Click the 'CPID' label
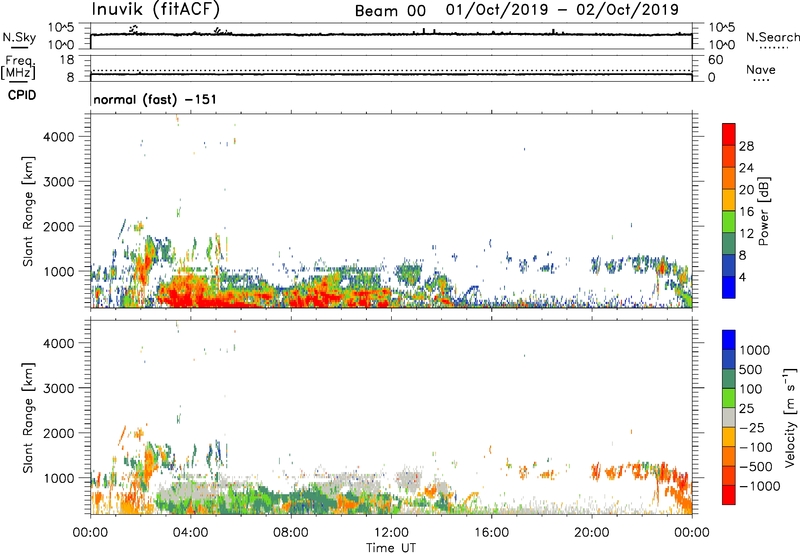The image size is (800, 554). click(x=22, y=95)
